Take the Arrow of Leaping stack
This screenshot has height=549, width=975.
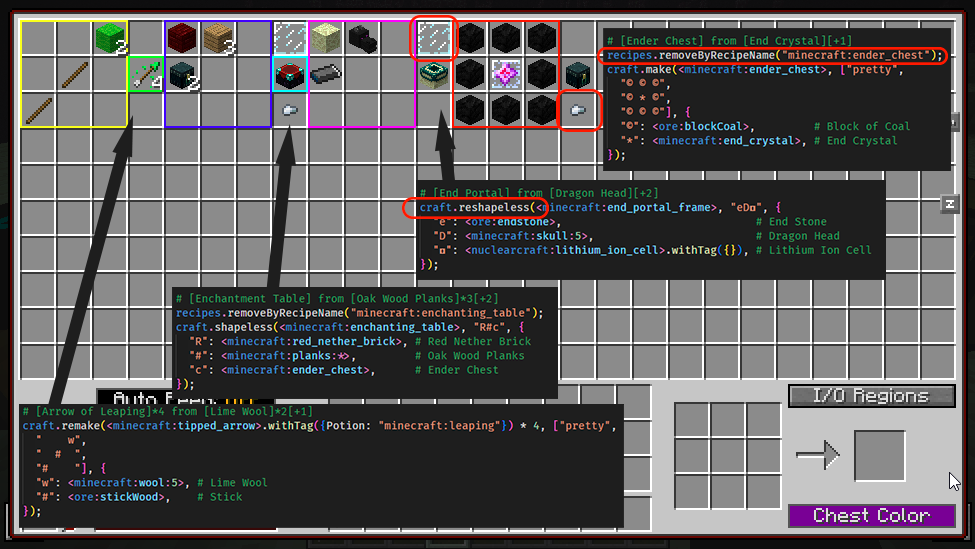[x=147, y=75]
